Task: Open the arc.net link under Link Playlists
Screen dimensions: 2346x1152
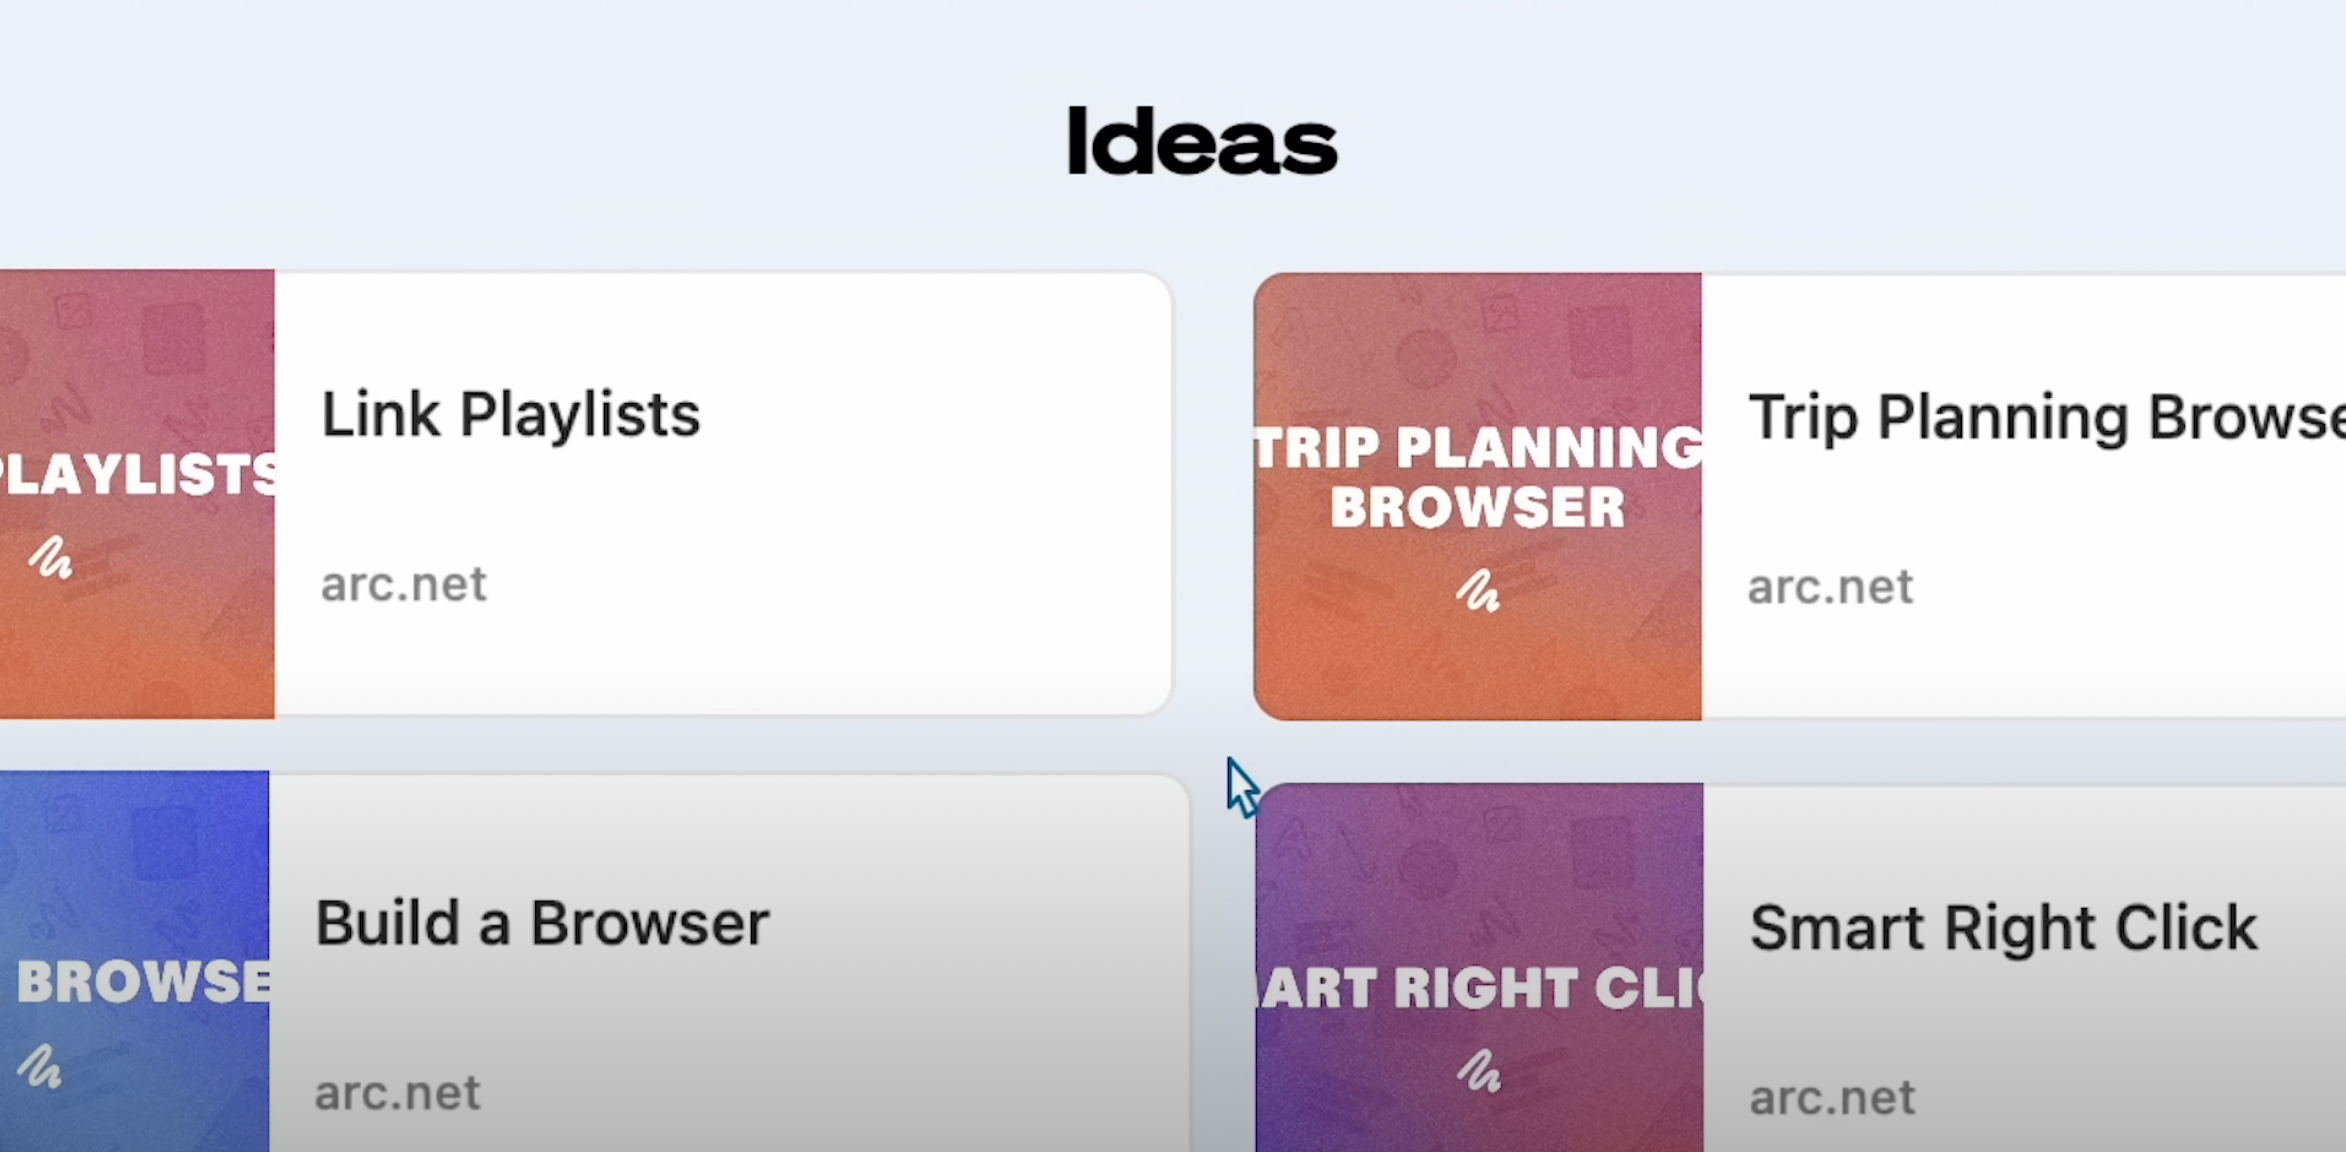Action: pyautogui.click(x=403, y=584)
